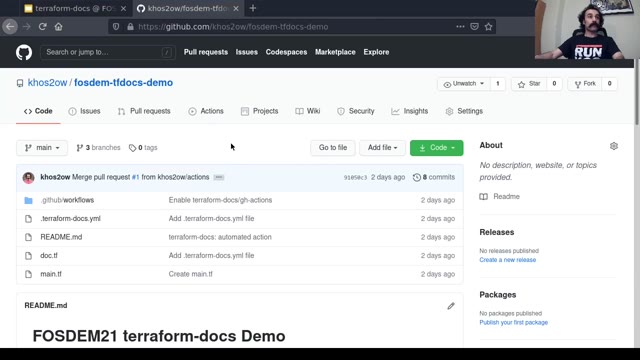Open About settings gear icon
Screen dimensions: 640x360
614,146
